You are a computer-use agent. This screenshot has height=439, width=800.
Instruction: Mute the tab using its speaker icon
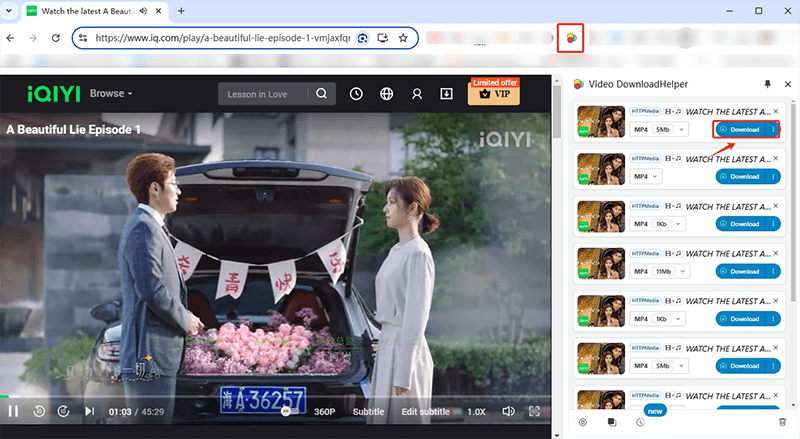pos(143,11)
